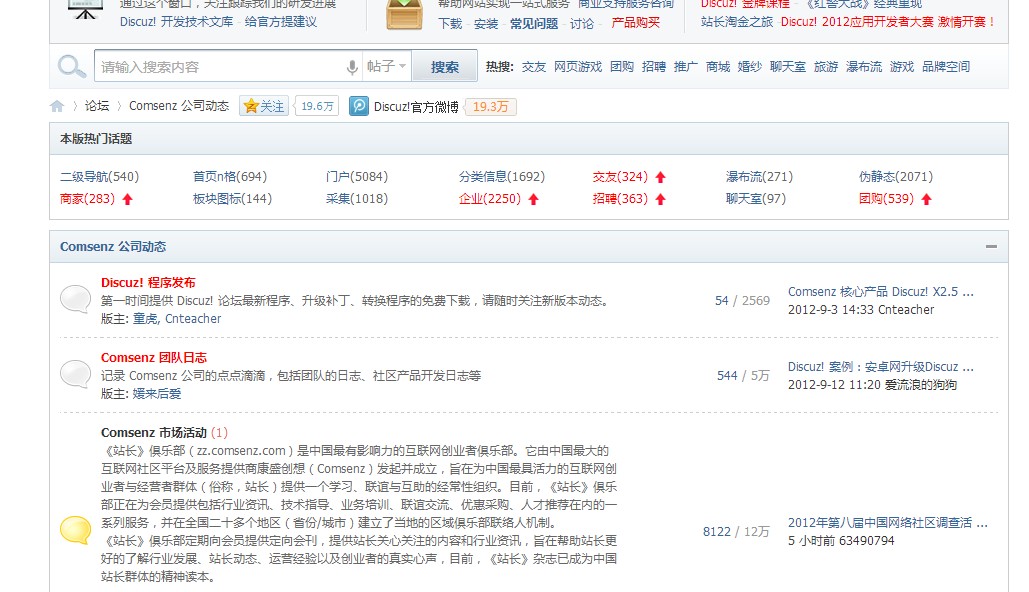The image size is (1029, 592).
Task: View moderator 媛来后爱 profile
Action: pos(157,394)
